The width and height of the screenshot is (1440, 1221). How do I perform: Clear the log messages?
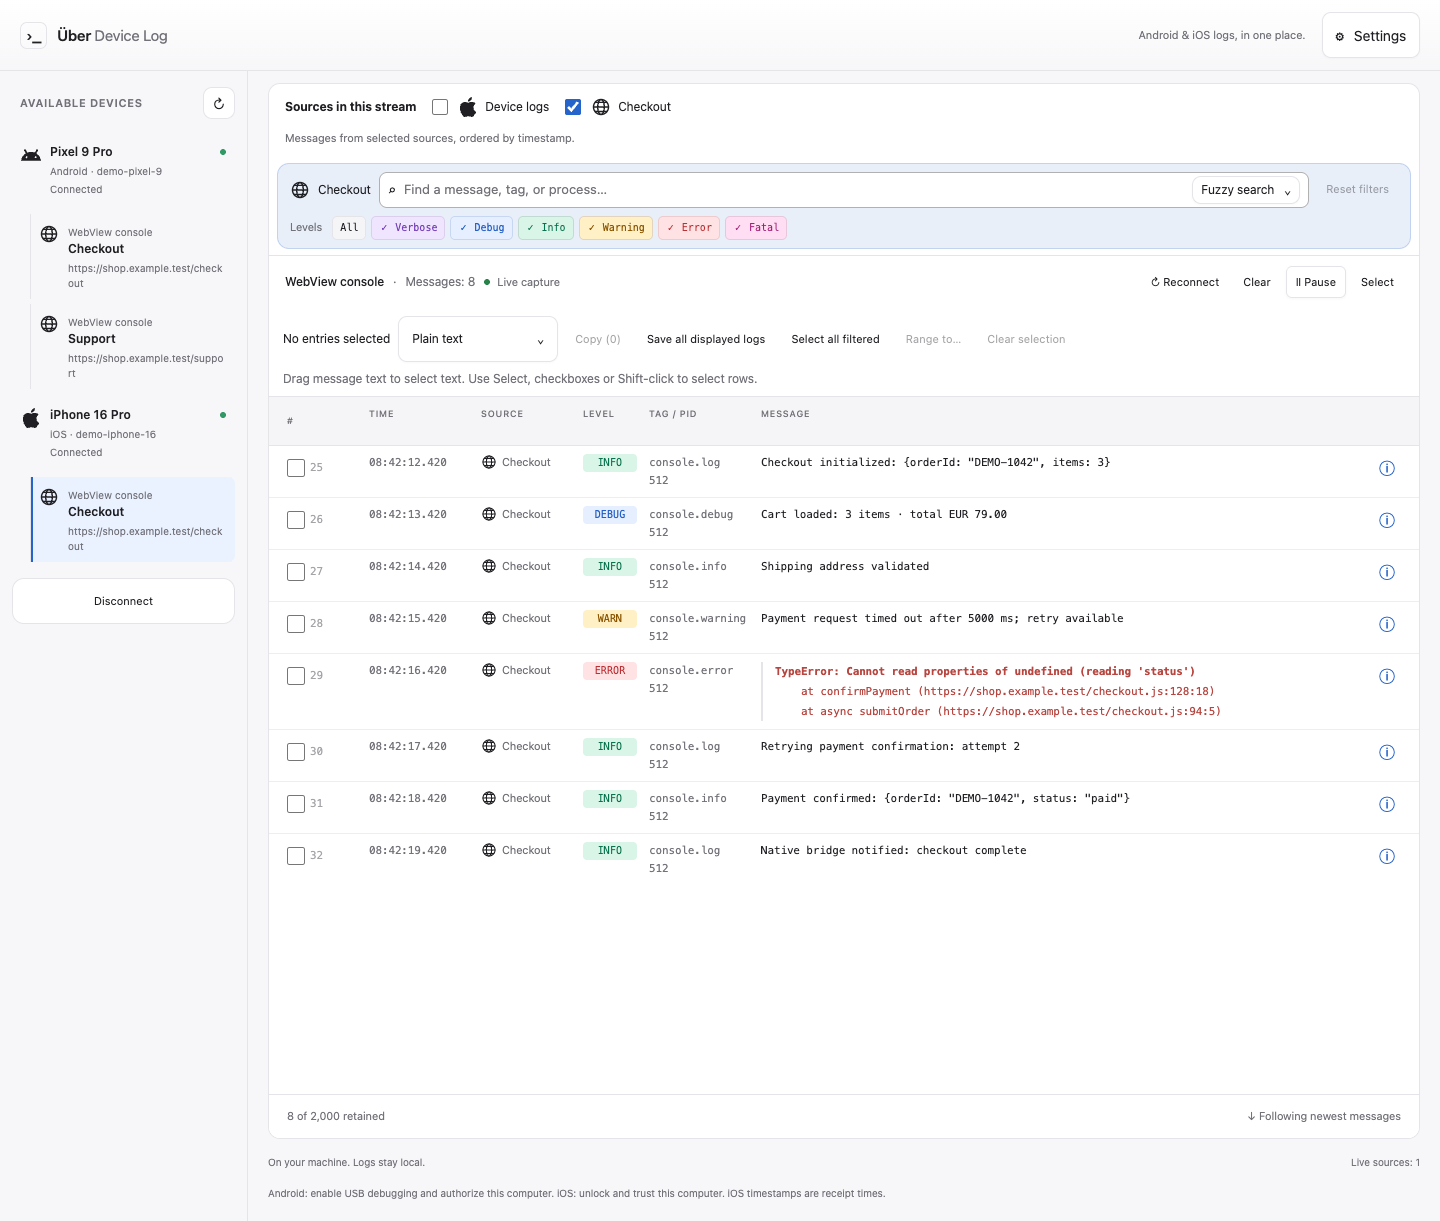click(x=1257, y=282)
